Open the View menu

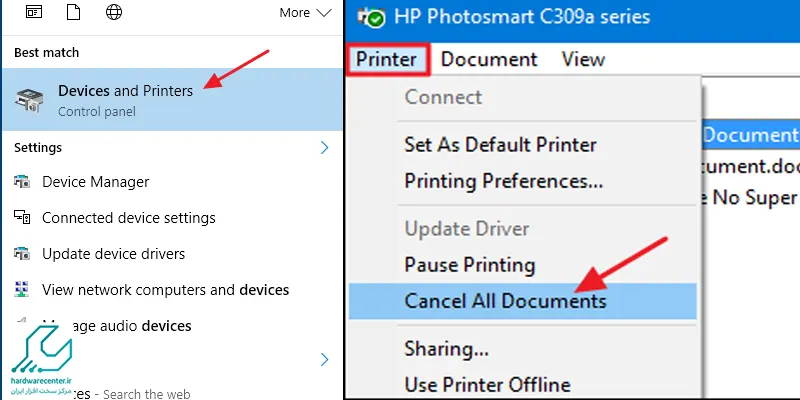[x=583, y=59]
